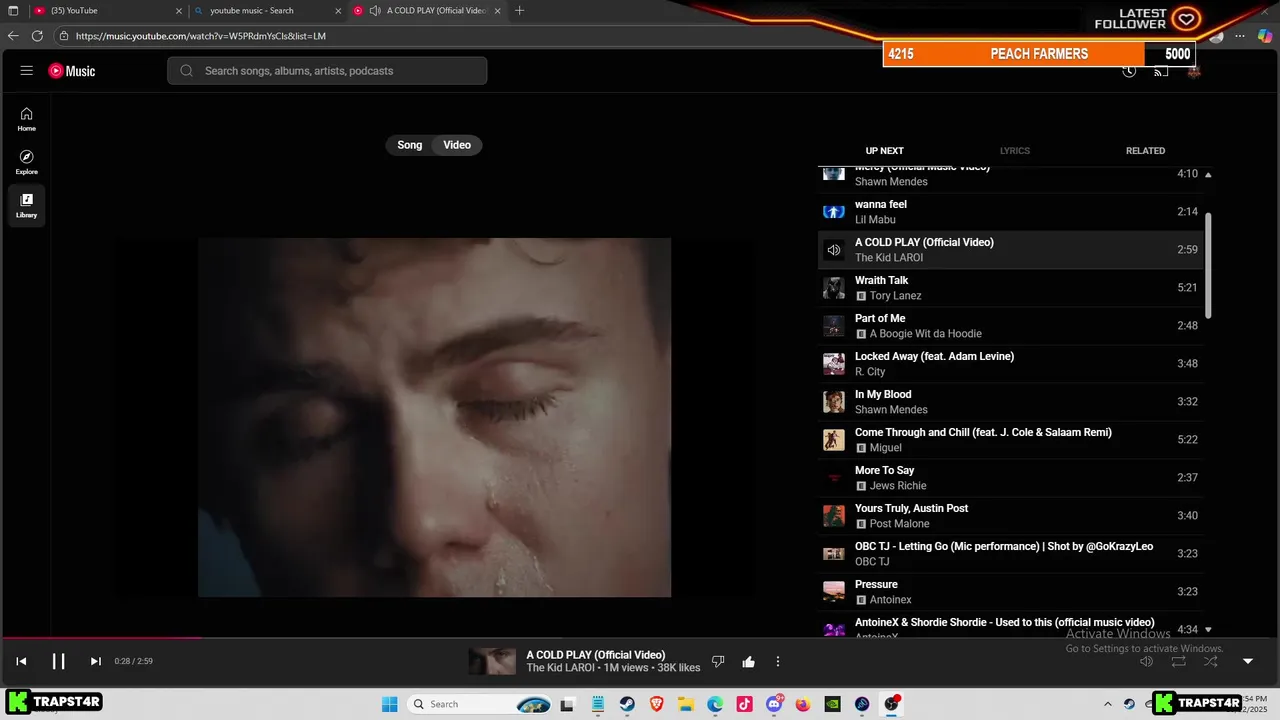Click the music video player area
Image resolution: width=1280 pixels, height=720 pixels.
pos(434,417)
